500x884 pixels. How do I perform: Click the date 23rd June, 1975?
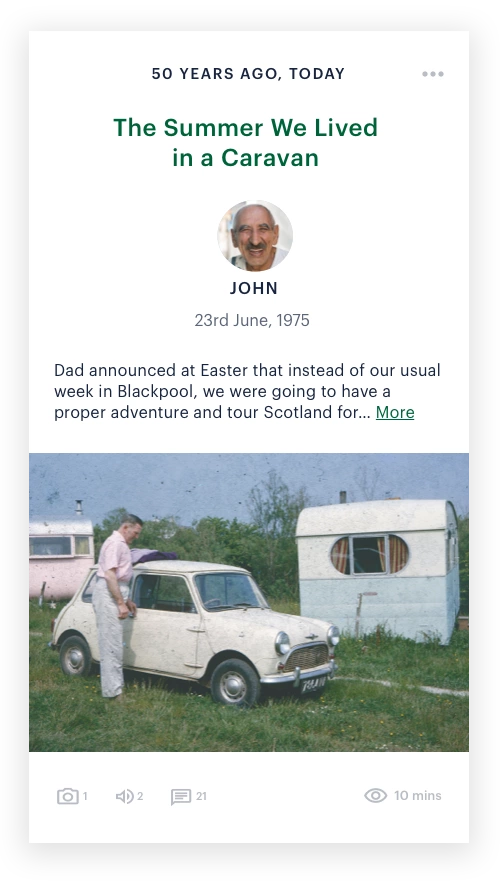coord(252,320)
